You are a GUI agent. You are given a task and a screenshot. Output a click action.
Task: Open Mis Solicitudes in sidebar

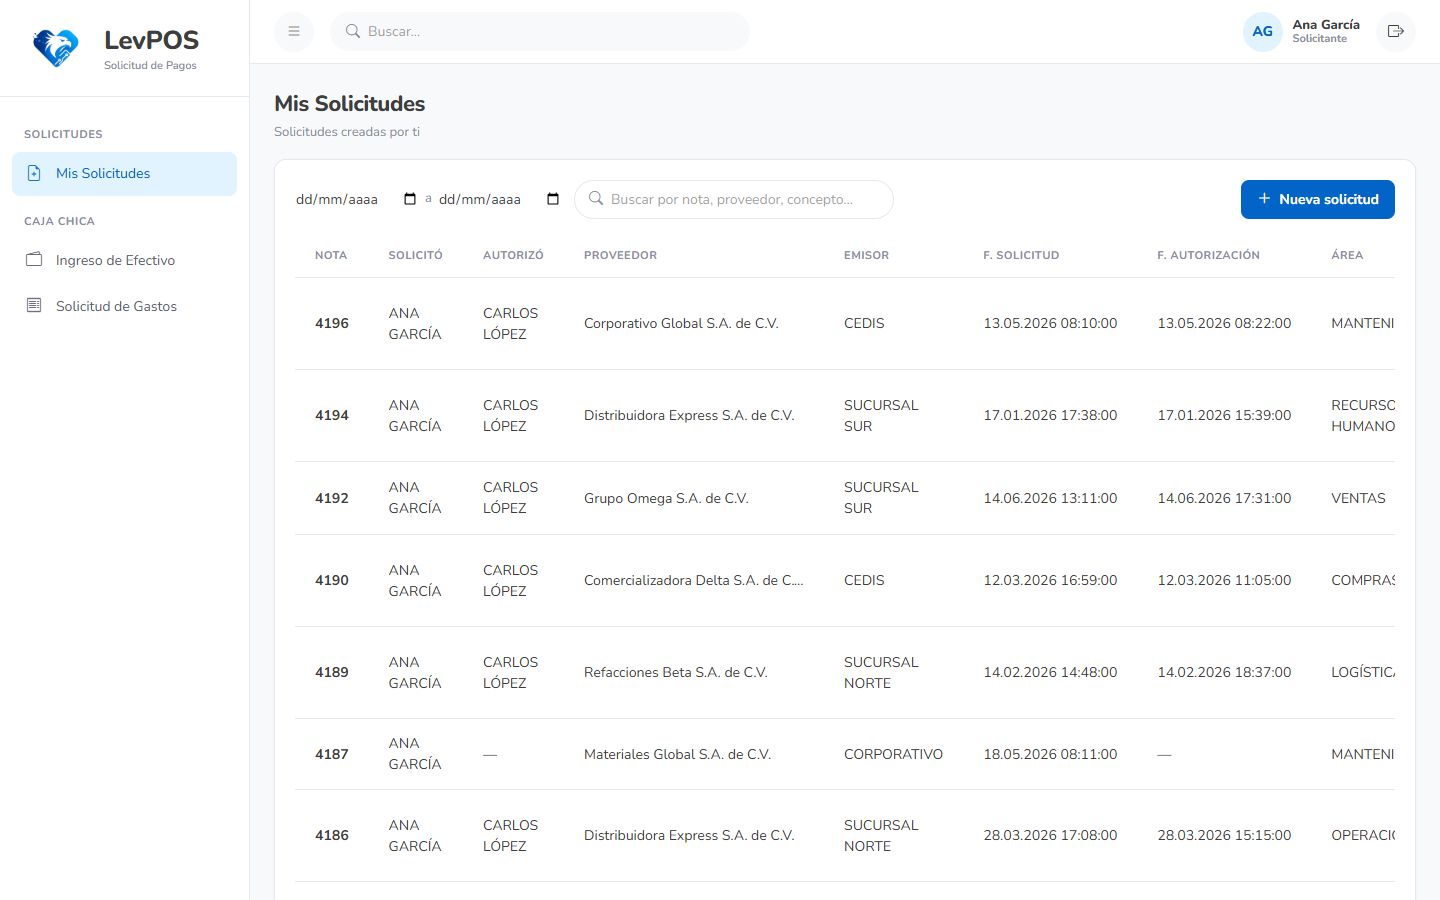124,173
